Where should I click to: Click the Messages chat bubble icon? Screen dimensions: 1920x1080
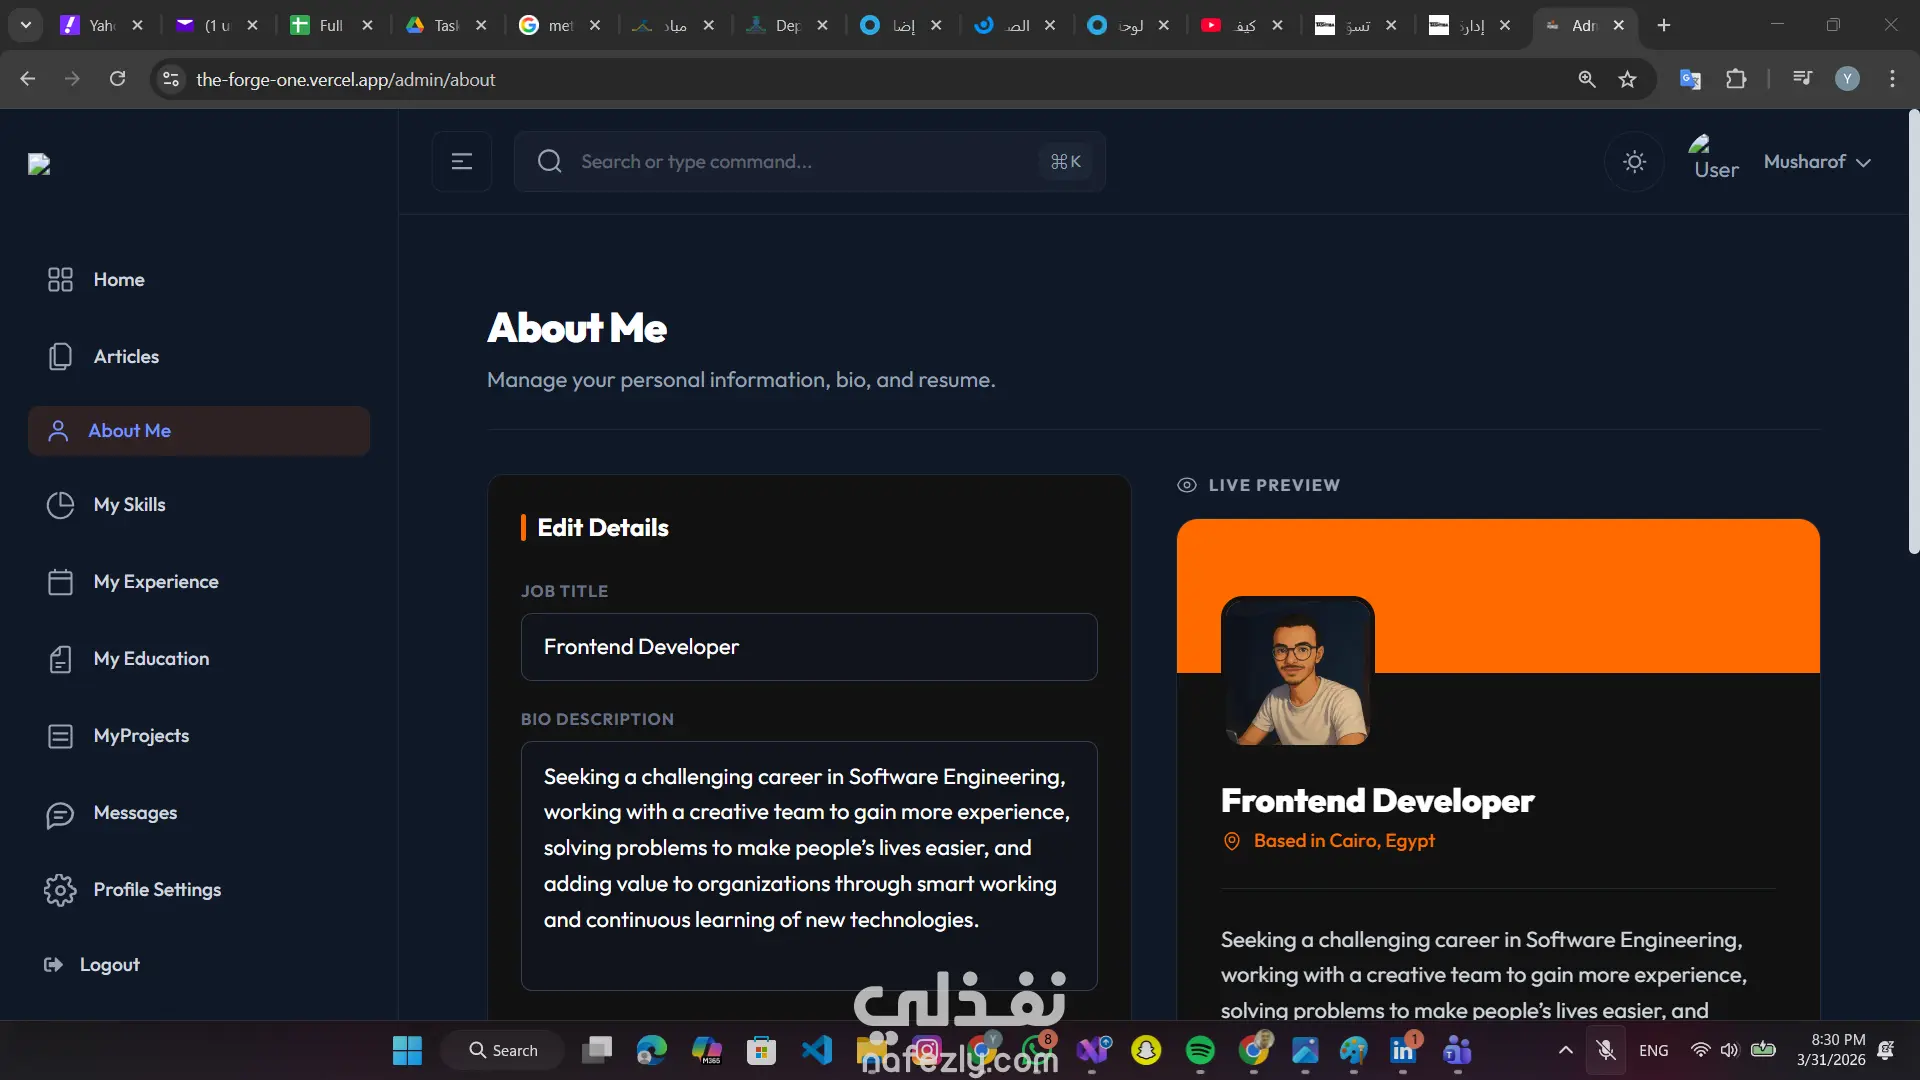[60, 814]
